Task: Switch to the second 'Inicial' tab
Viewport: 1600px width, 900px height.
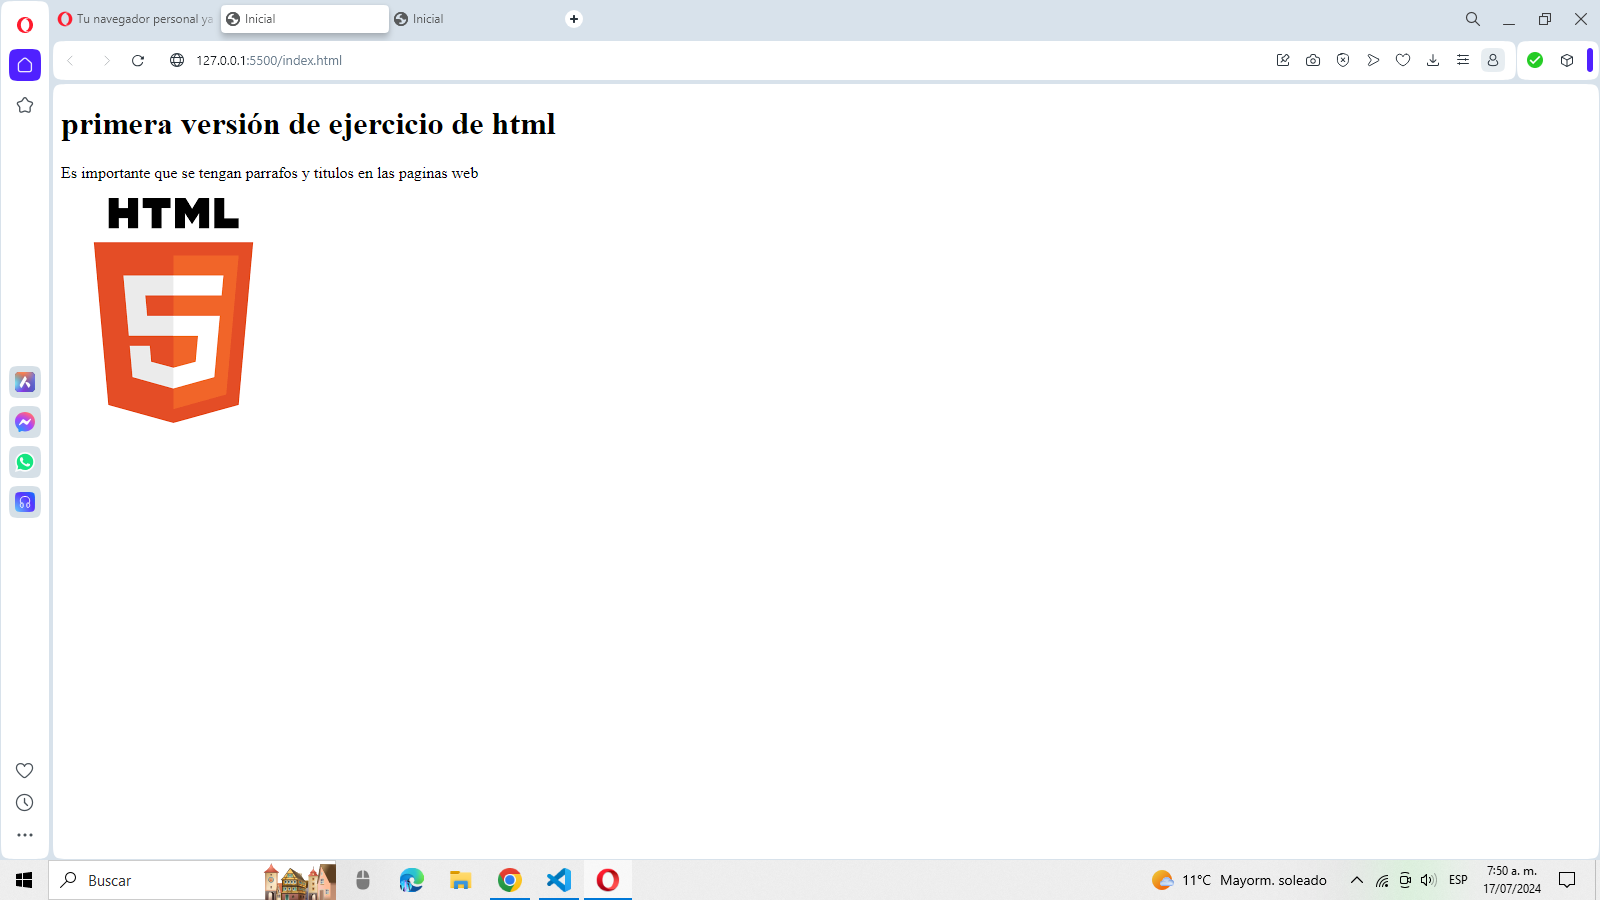Action: click(x=473, y=19)
